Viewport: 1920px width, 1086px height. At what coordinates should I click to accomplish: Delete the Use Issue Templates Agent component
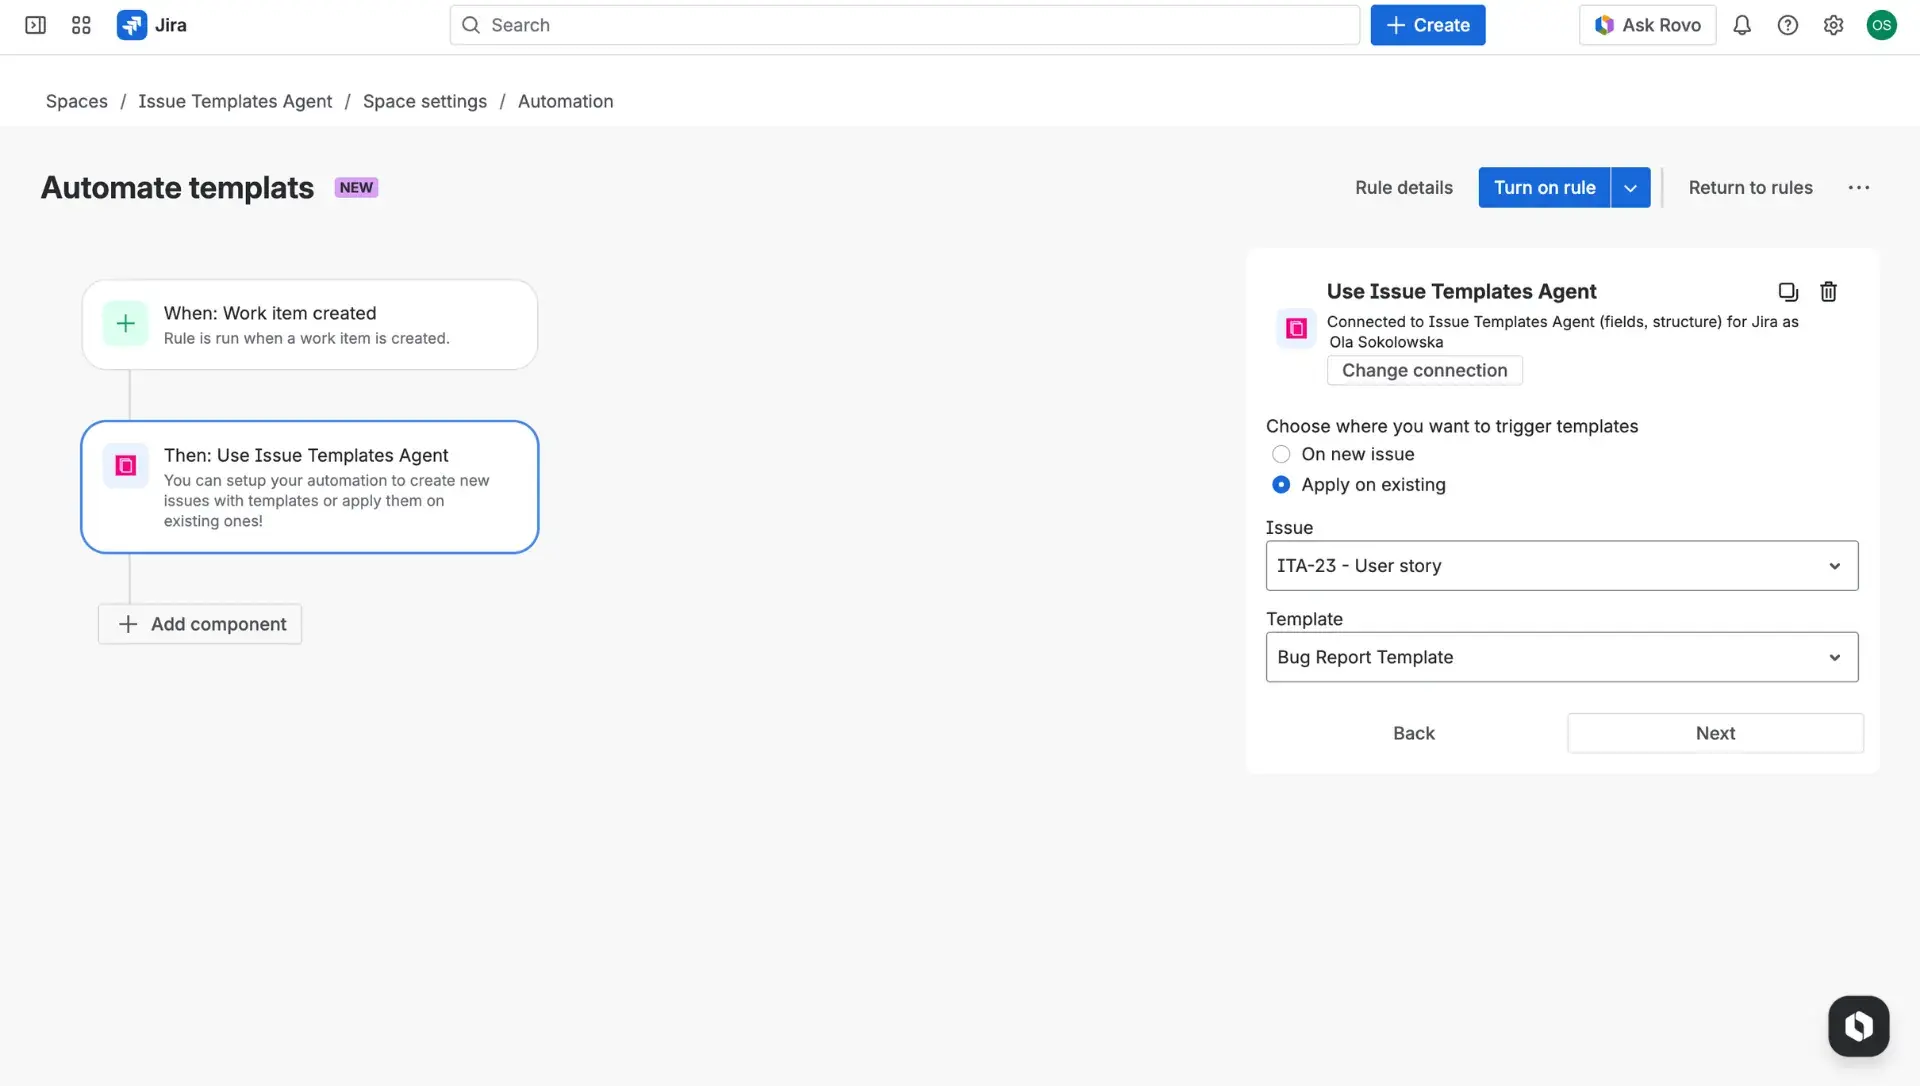pyautogui.click(x=1828, y=291)
